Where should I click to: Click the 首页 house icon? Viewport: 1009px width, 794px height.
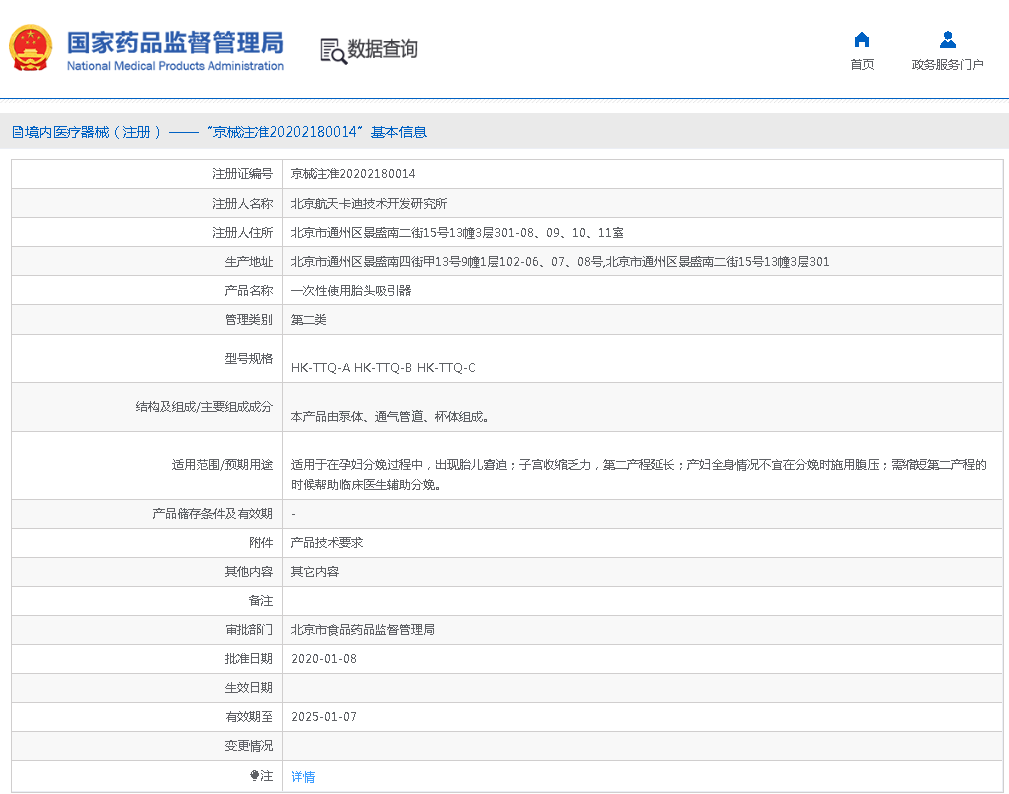[861, 40]
